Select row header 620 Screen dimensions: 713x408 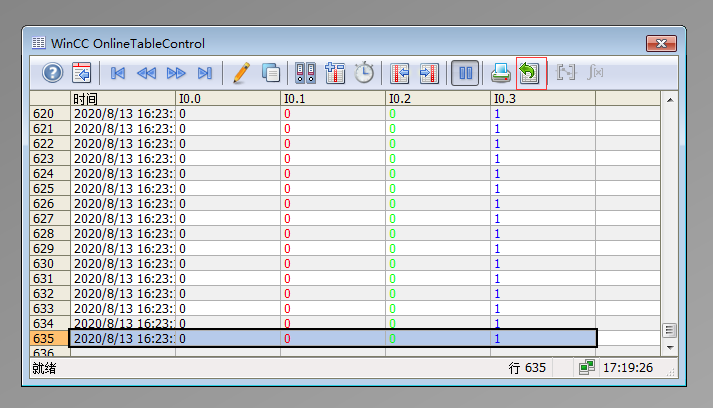(50, 114)
